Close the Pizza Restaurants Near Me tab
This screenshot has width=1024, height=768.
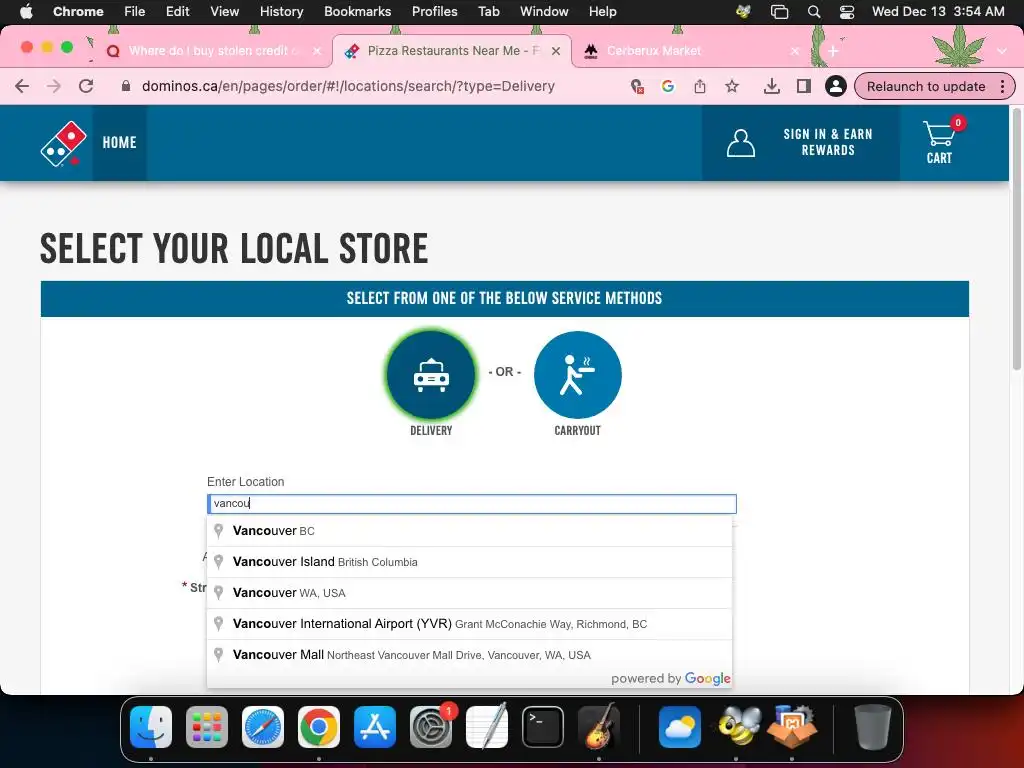point(556,51)
